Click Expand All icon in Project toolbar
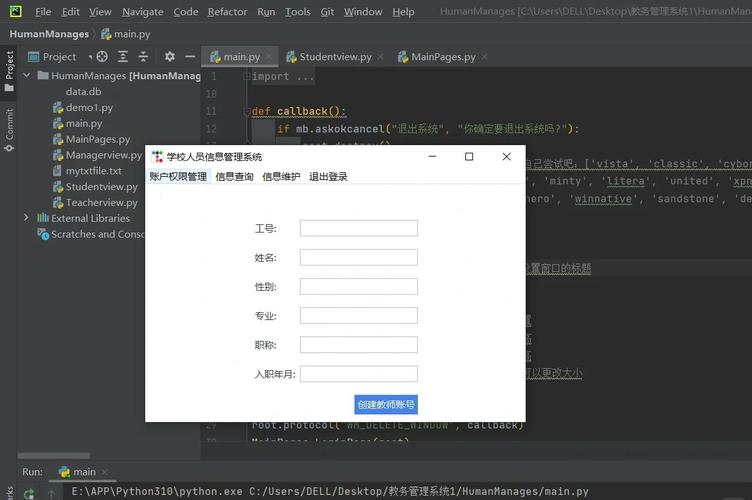Image resolution: width=752 pixels, height=500 pixels. click(123, 57)
